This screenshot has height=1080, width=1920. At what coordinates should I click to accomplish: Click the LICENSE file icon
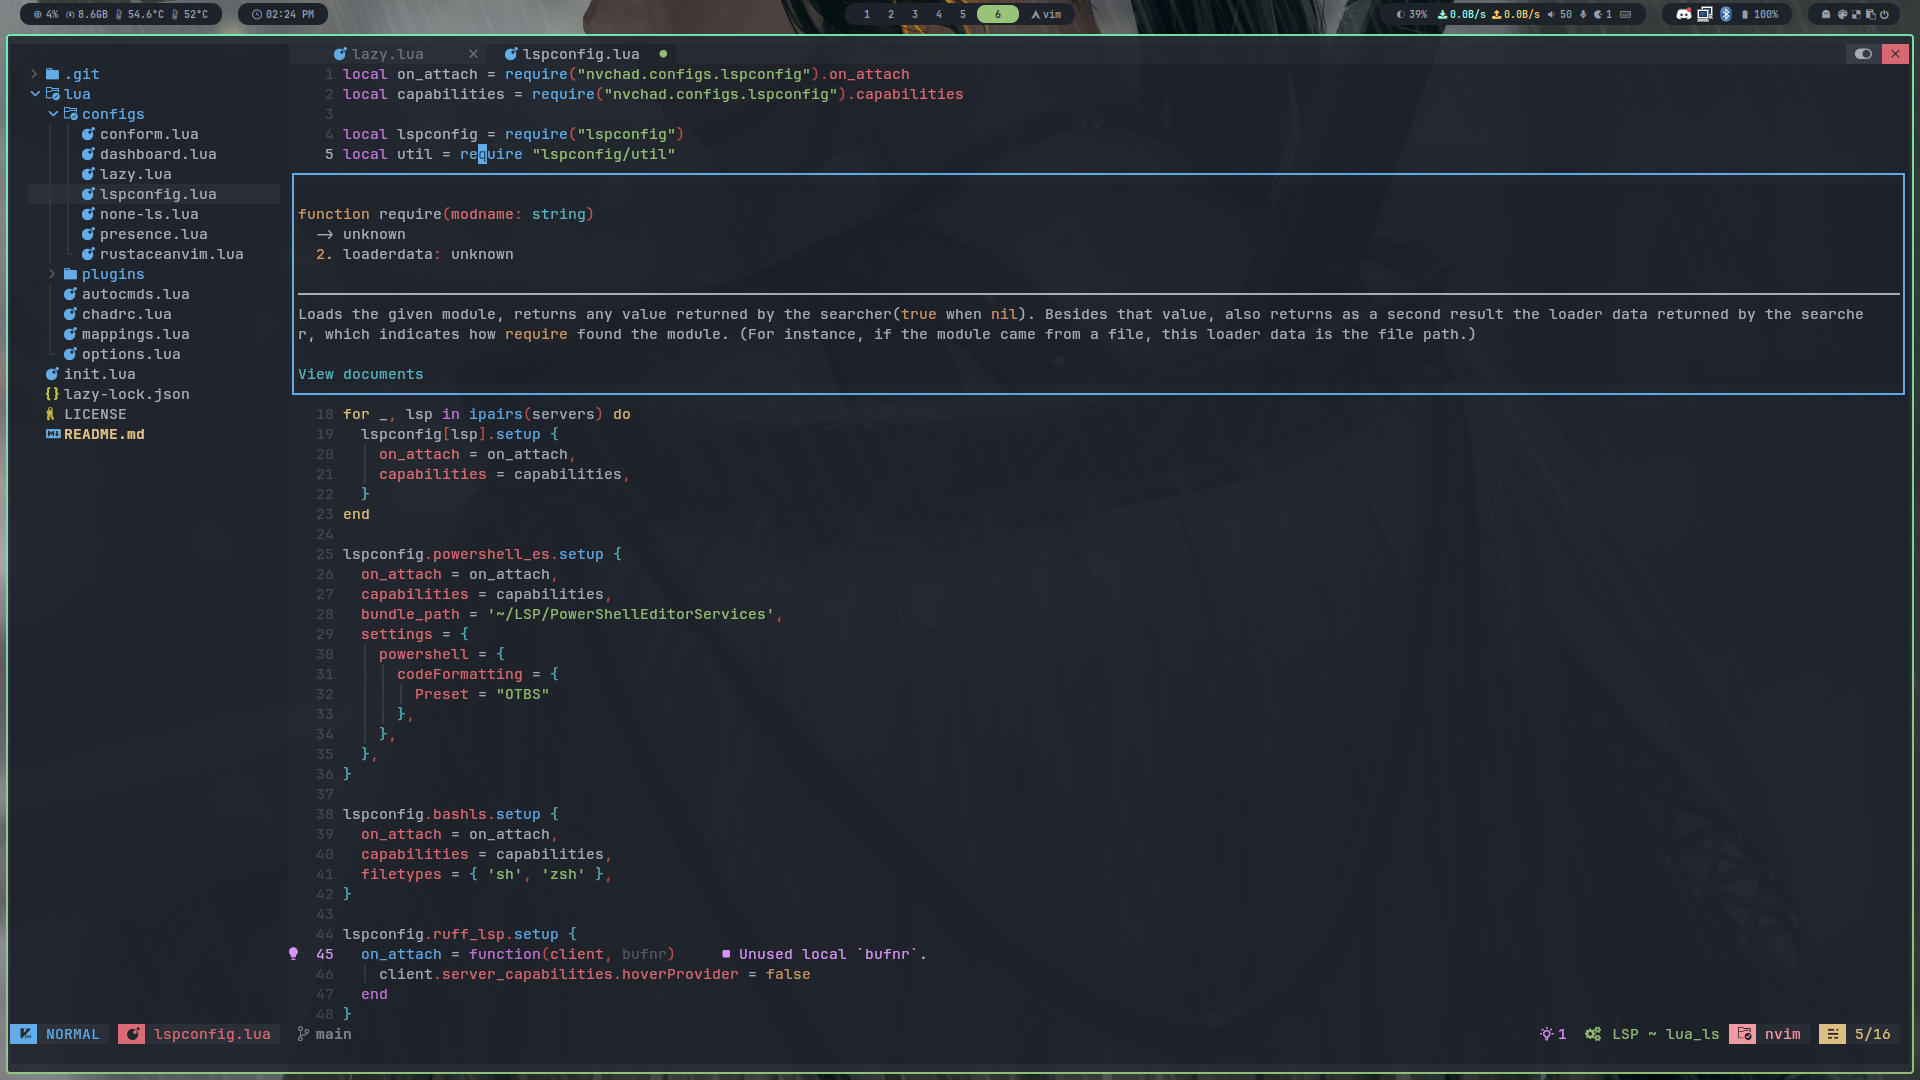(50, 414)
